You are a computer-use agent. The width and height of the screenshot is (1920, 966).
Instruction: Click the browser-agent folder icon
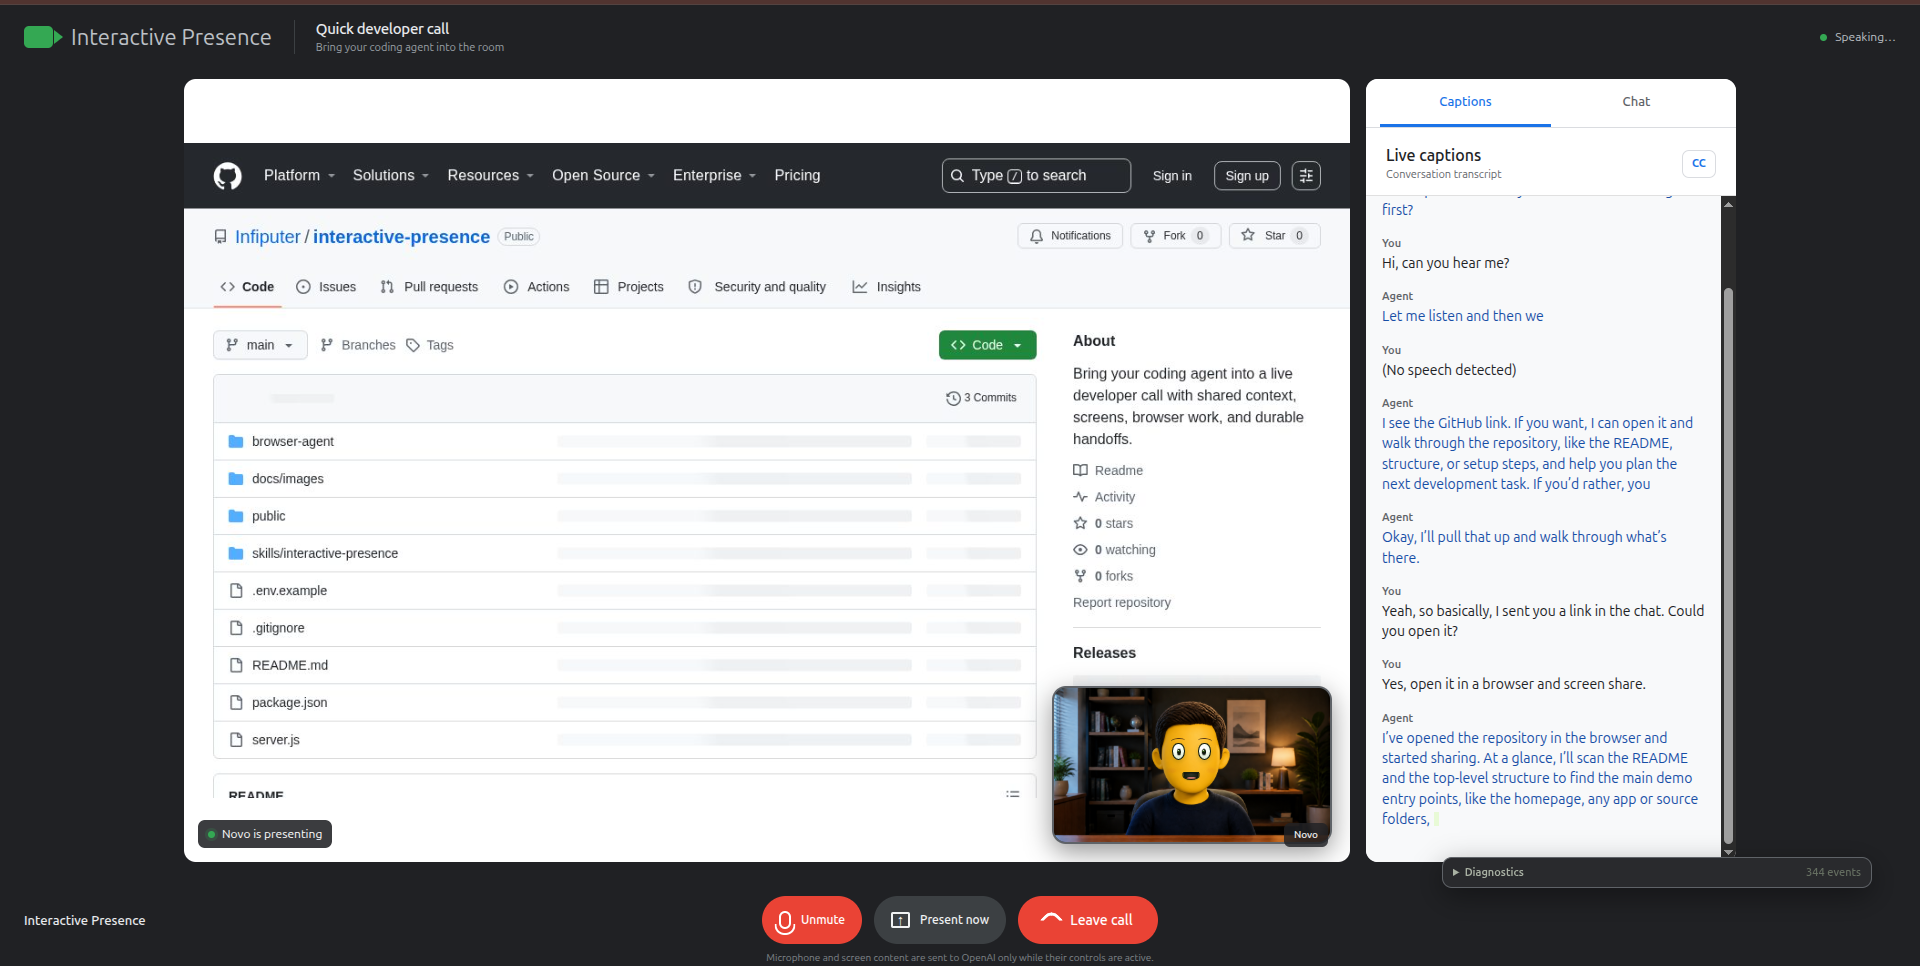[x=236, y=441]
